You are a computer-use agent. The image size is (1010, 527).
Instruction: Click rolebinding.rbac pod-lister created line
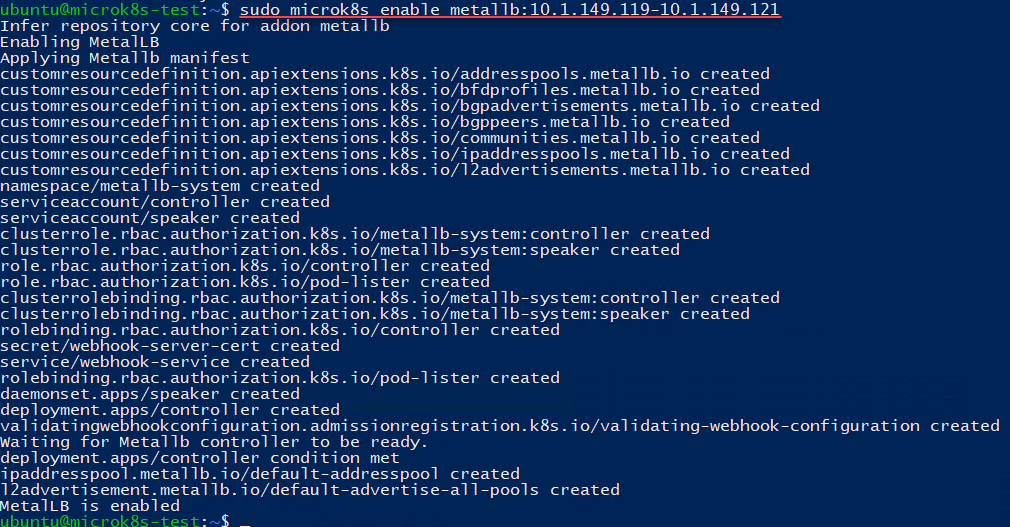[x=280, y=378]
